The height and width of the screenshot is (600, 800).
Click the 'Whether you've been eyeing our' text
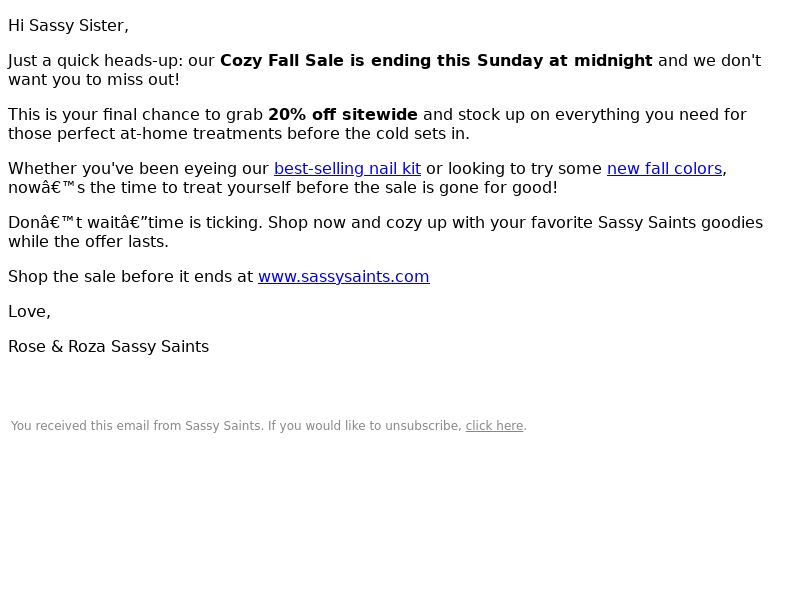138,168
